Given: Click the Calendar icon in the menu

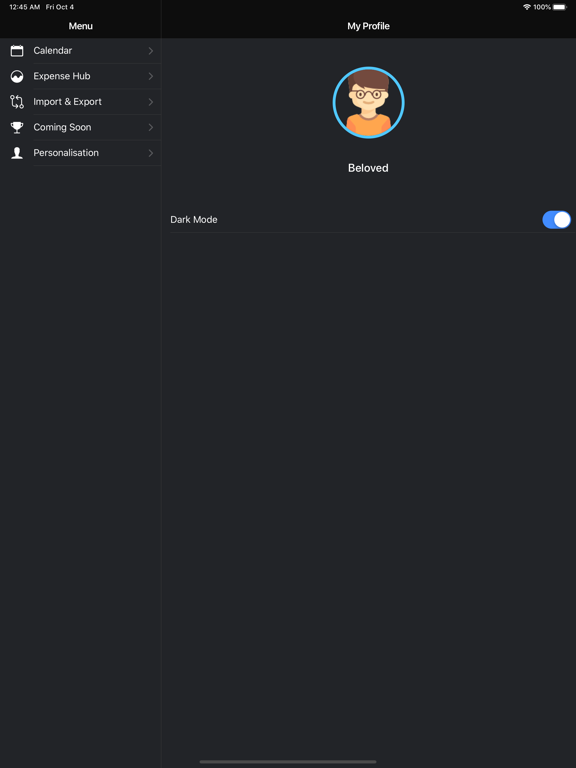Looking at the screenshot, I should click(x=17, y=51).
